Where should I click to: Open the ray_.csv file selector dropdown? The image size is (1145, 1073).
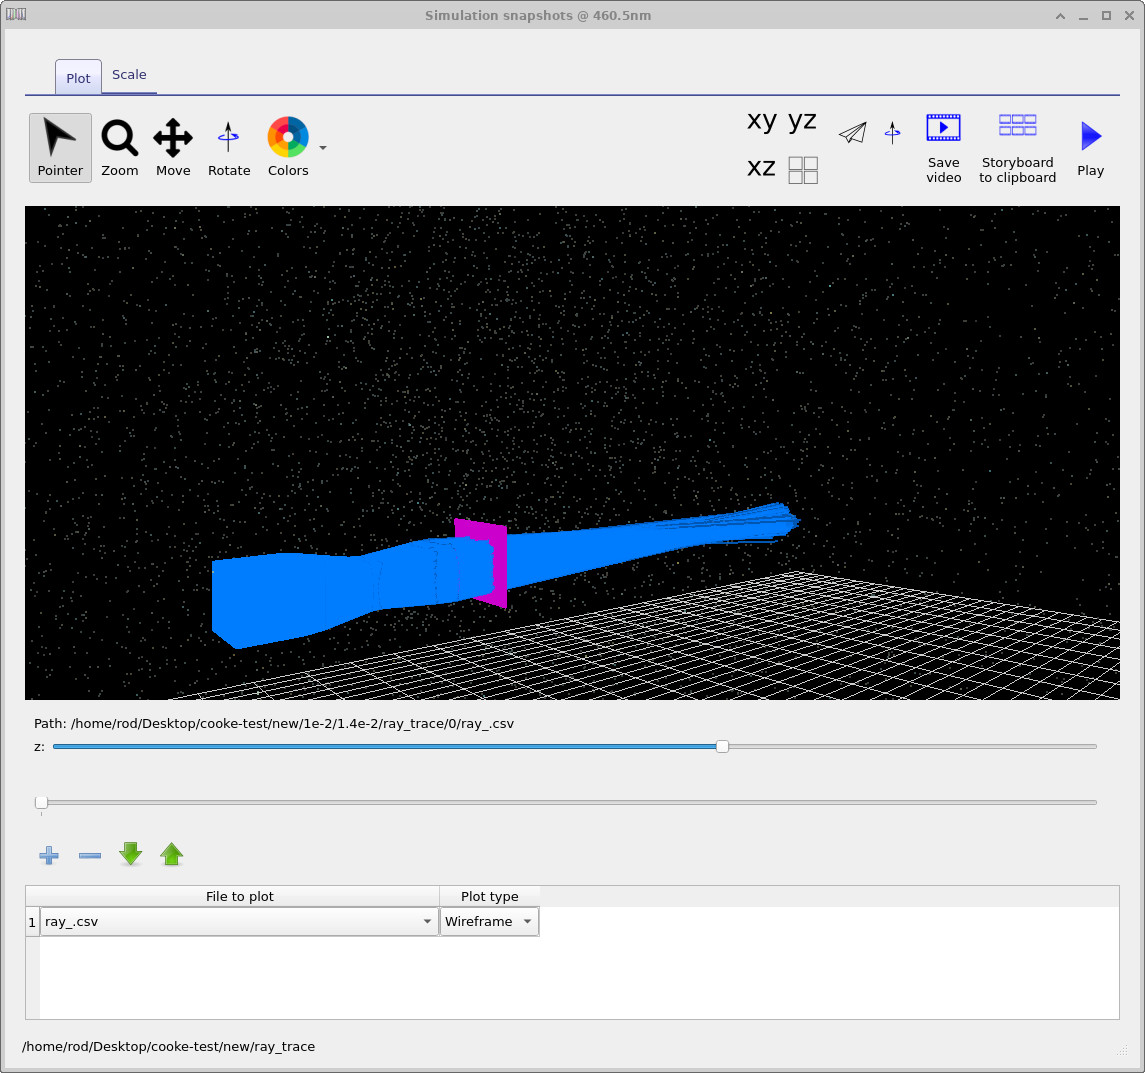coord(427,921)
